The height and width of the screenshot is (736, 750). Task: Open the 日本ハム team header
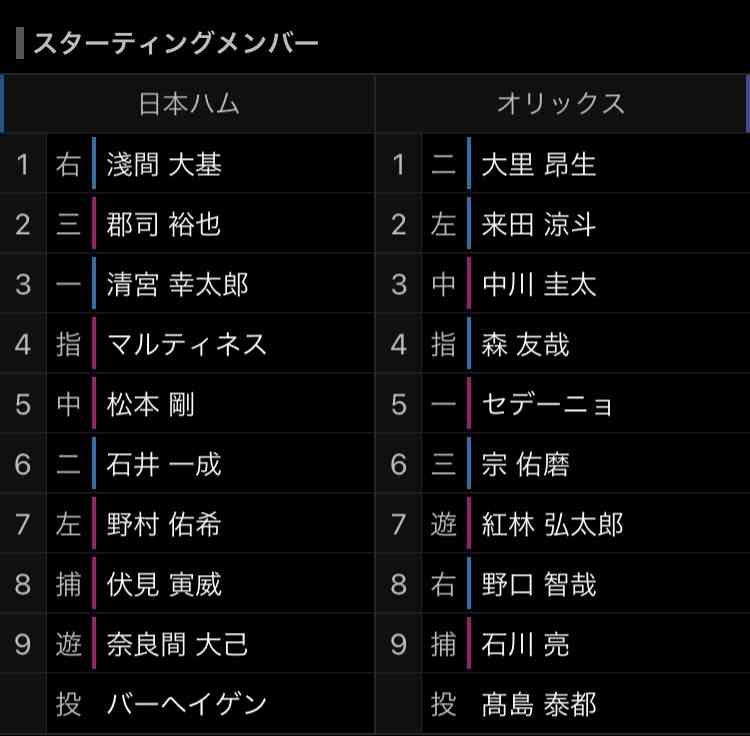[189, 104]
